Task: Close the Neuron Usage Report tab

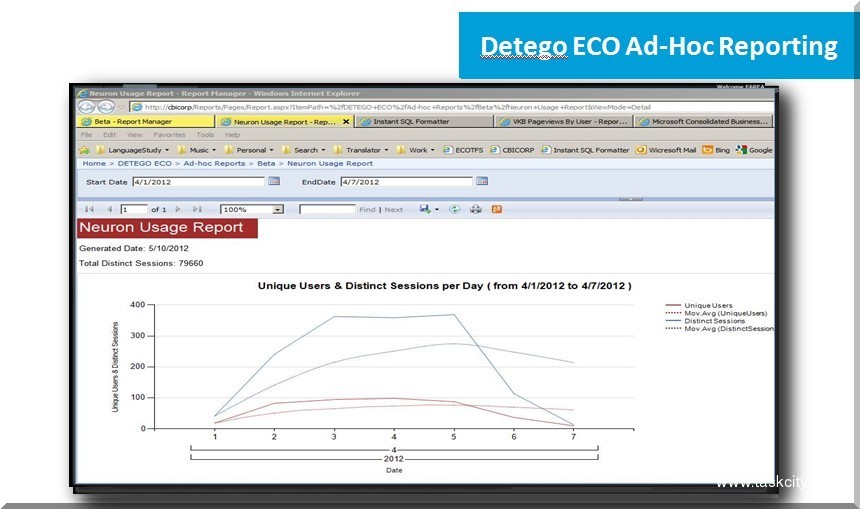Action: [x=346, y=122]
